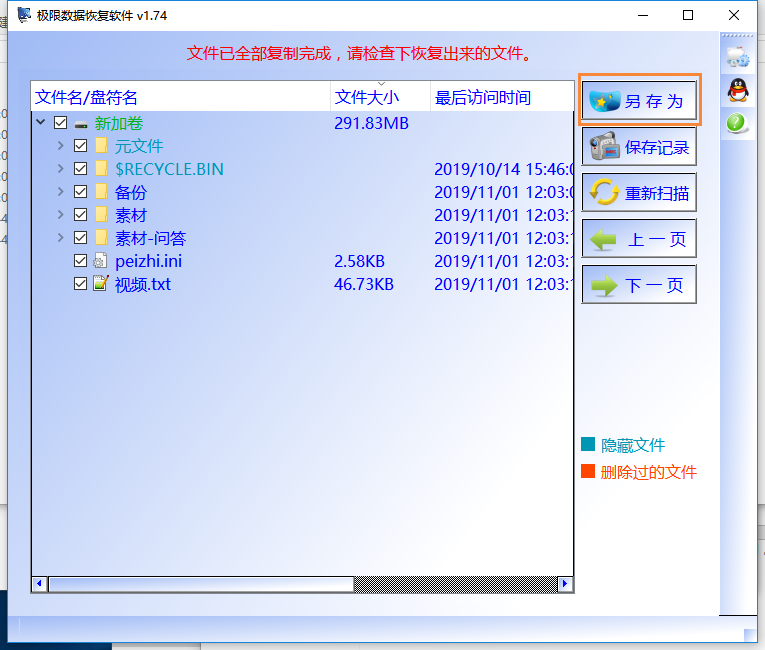The height and width of the screenshot is (650, 765).
Task: Select the 视频.txt file name
Action: click(x=143, y=284)
